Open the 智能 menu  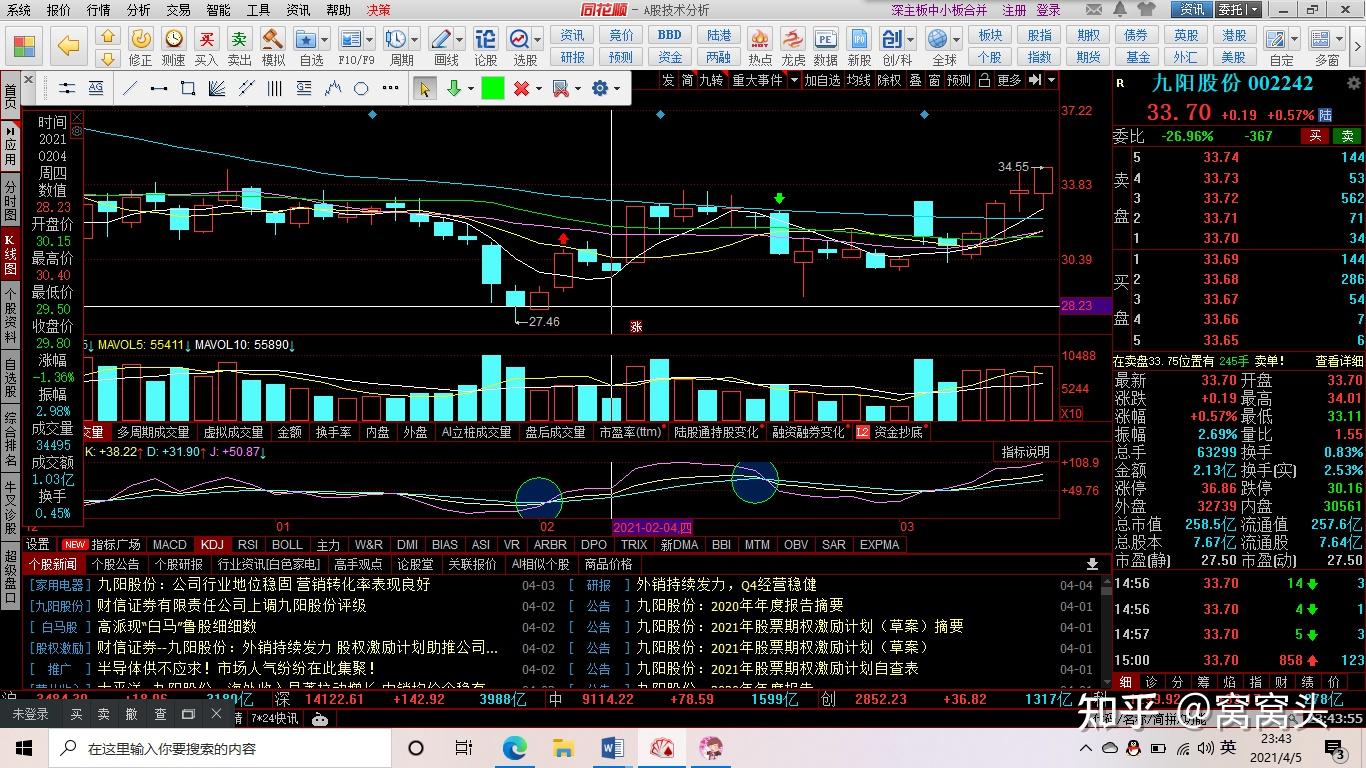pyautogui.click(x=219, y=10)
